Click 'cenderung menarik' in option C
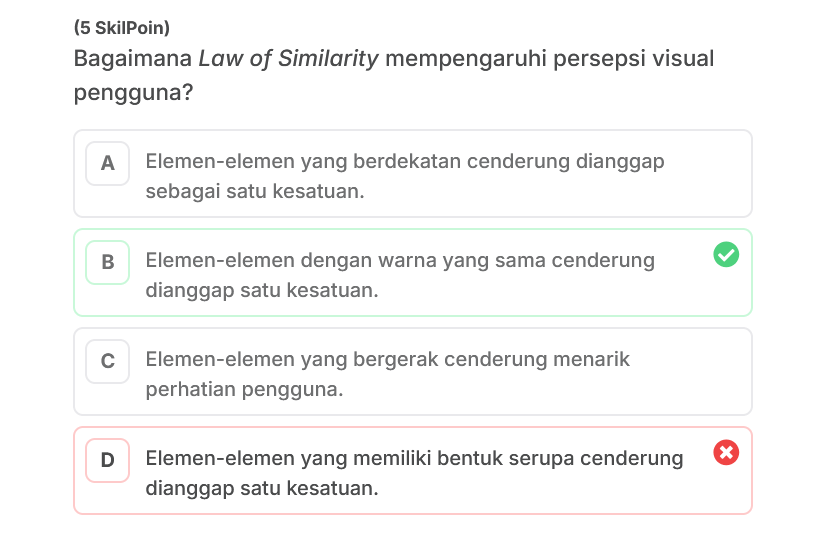Screen dimensions: 821x546 click(x=537, y=359)
